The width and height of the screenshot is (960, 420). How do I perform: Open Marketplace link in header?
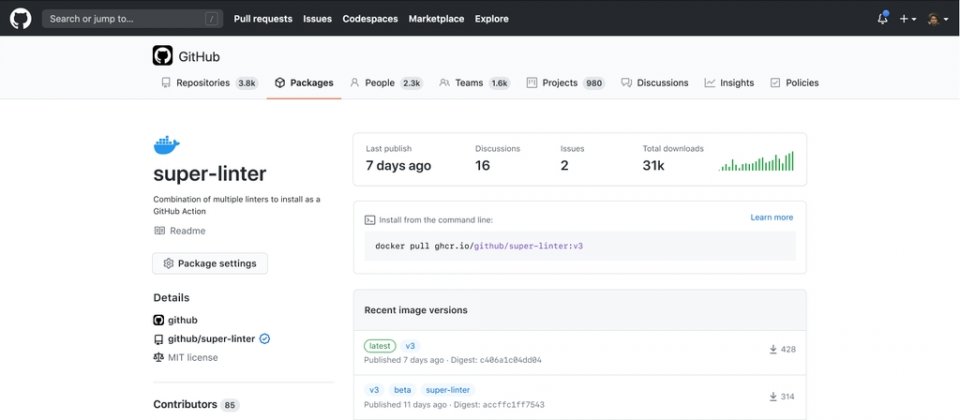(x=436, y=19)
